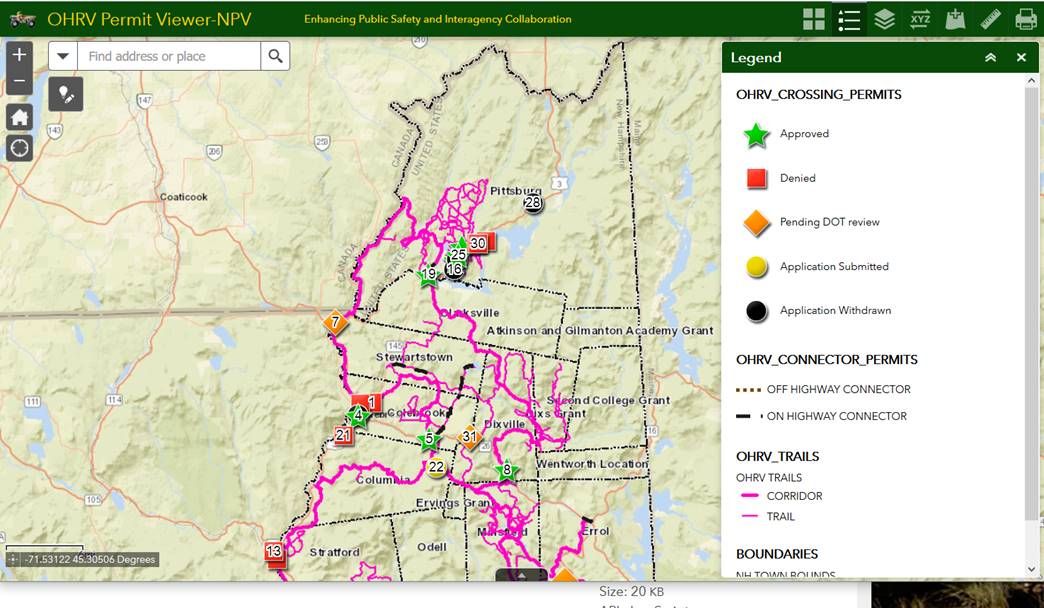Open the Basemap Gallery grid icon

(x=814, y=19)
